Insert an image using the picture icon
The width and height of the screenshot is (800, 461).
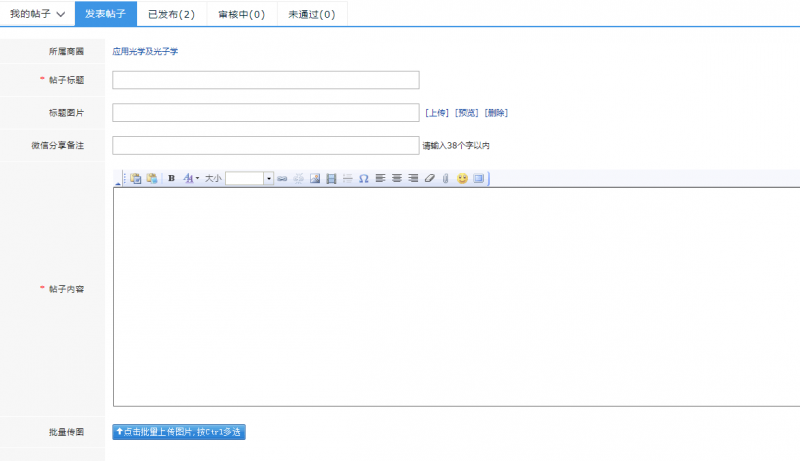[314, 178]
